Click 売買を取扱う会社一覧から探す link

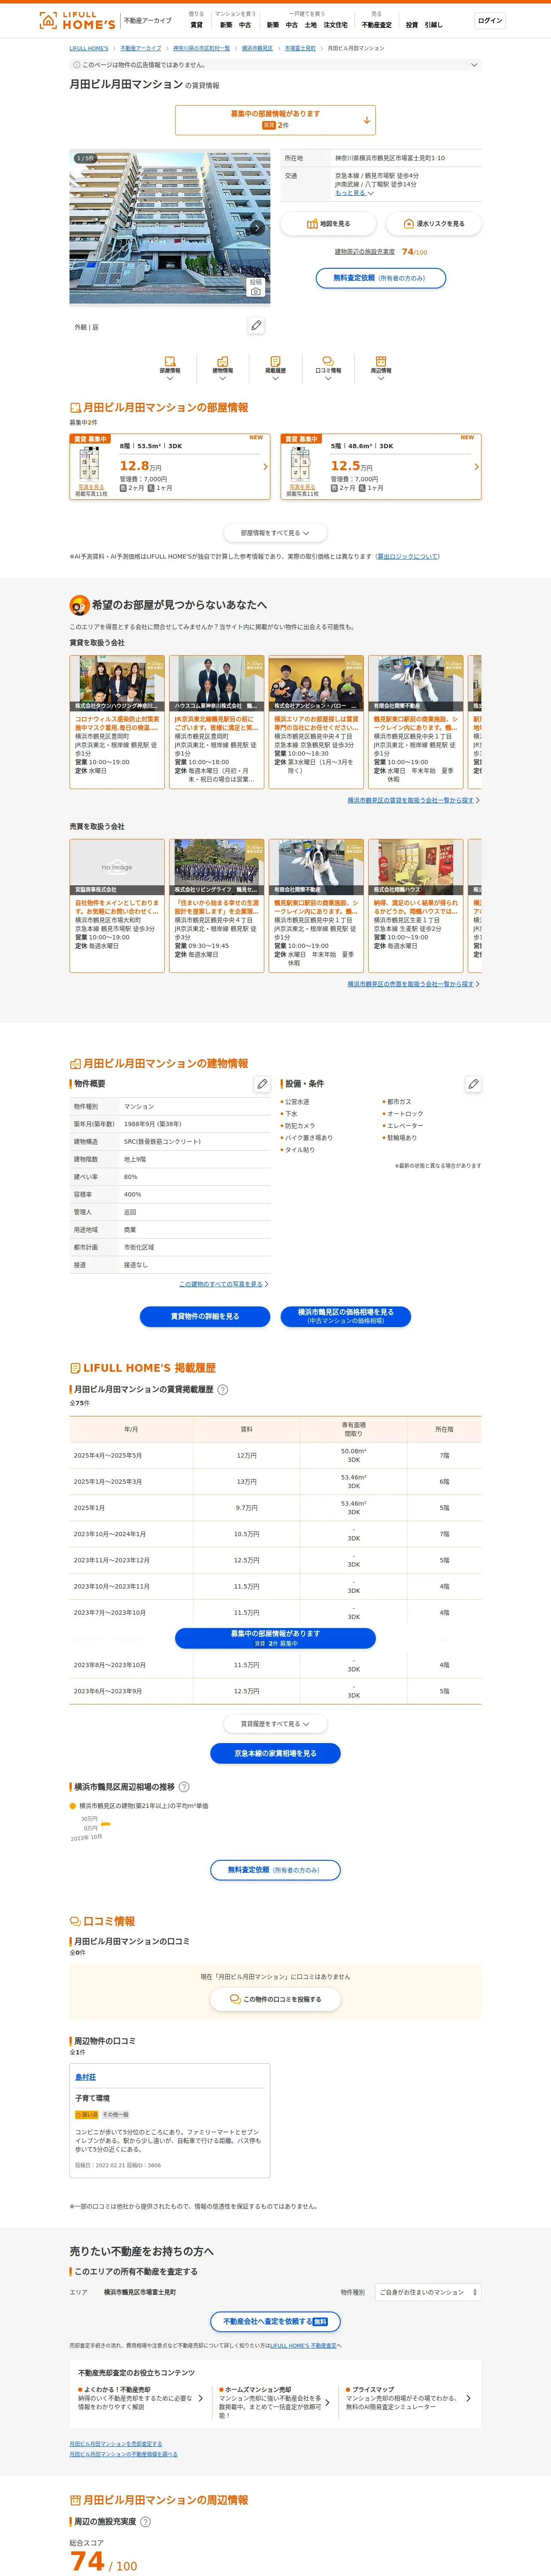point(412,984)
